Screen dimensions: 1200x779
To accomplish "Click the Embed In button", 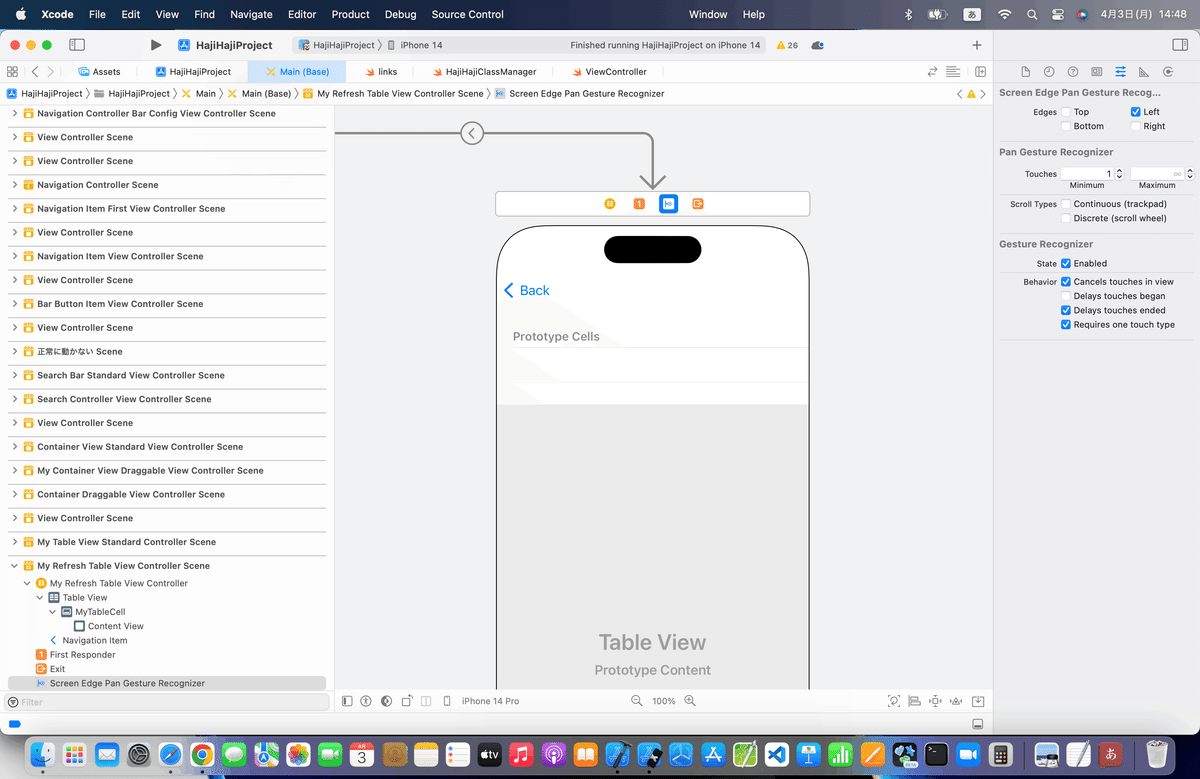I will coord(979,701).
